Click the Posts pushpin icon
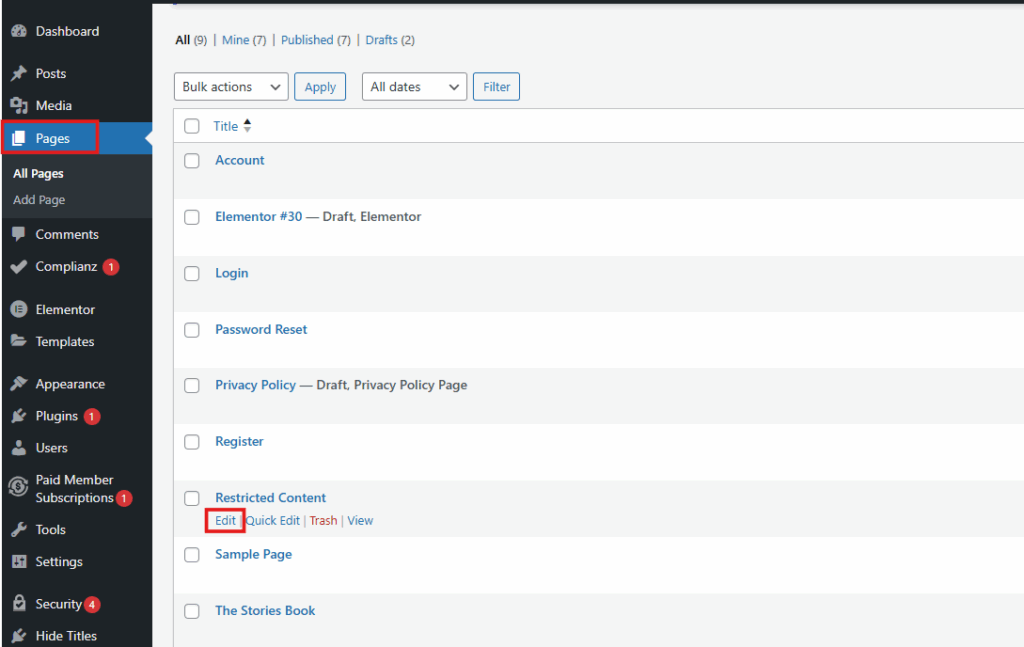This screenshot has width=1024, height=647. [x=18, y=74]
